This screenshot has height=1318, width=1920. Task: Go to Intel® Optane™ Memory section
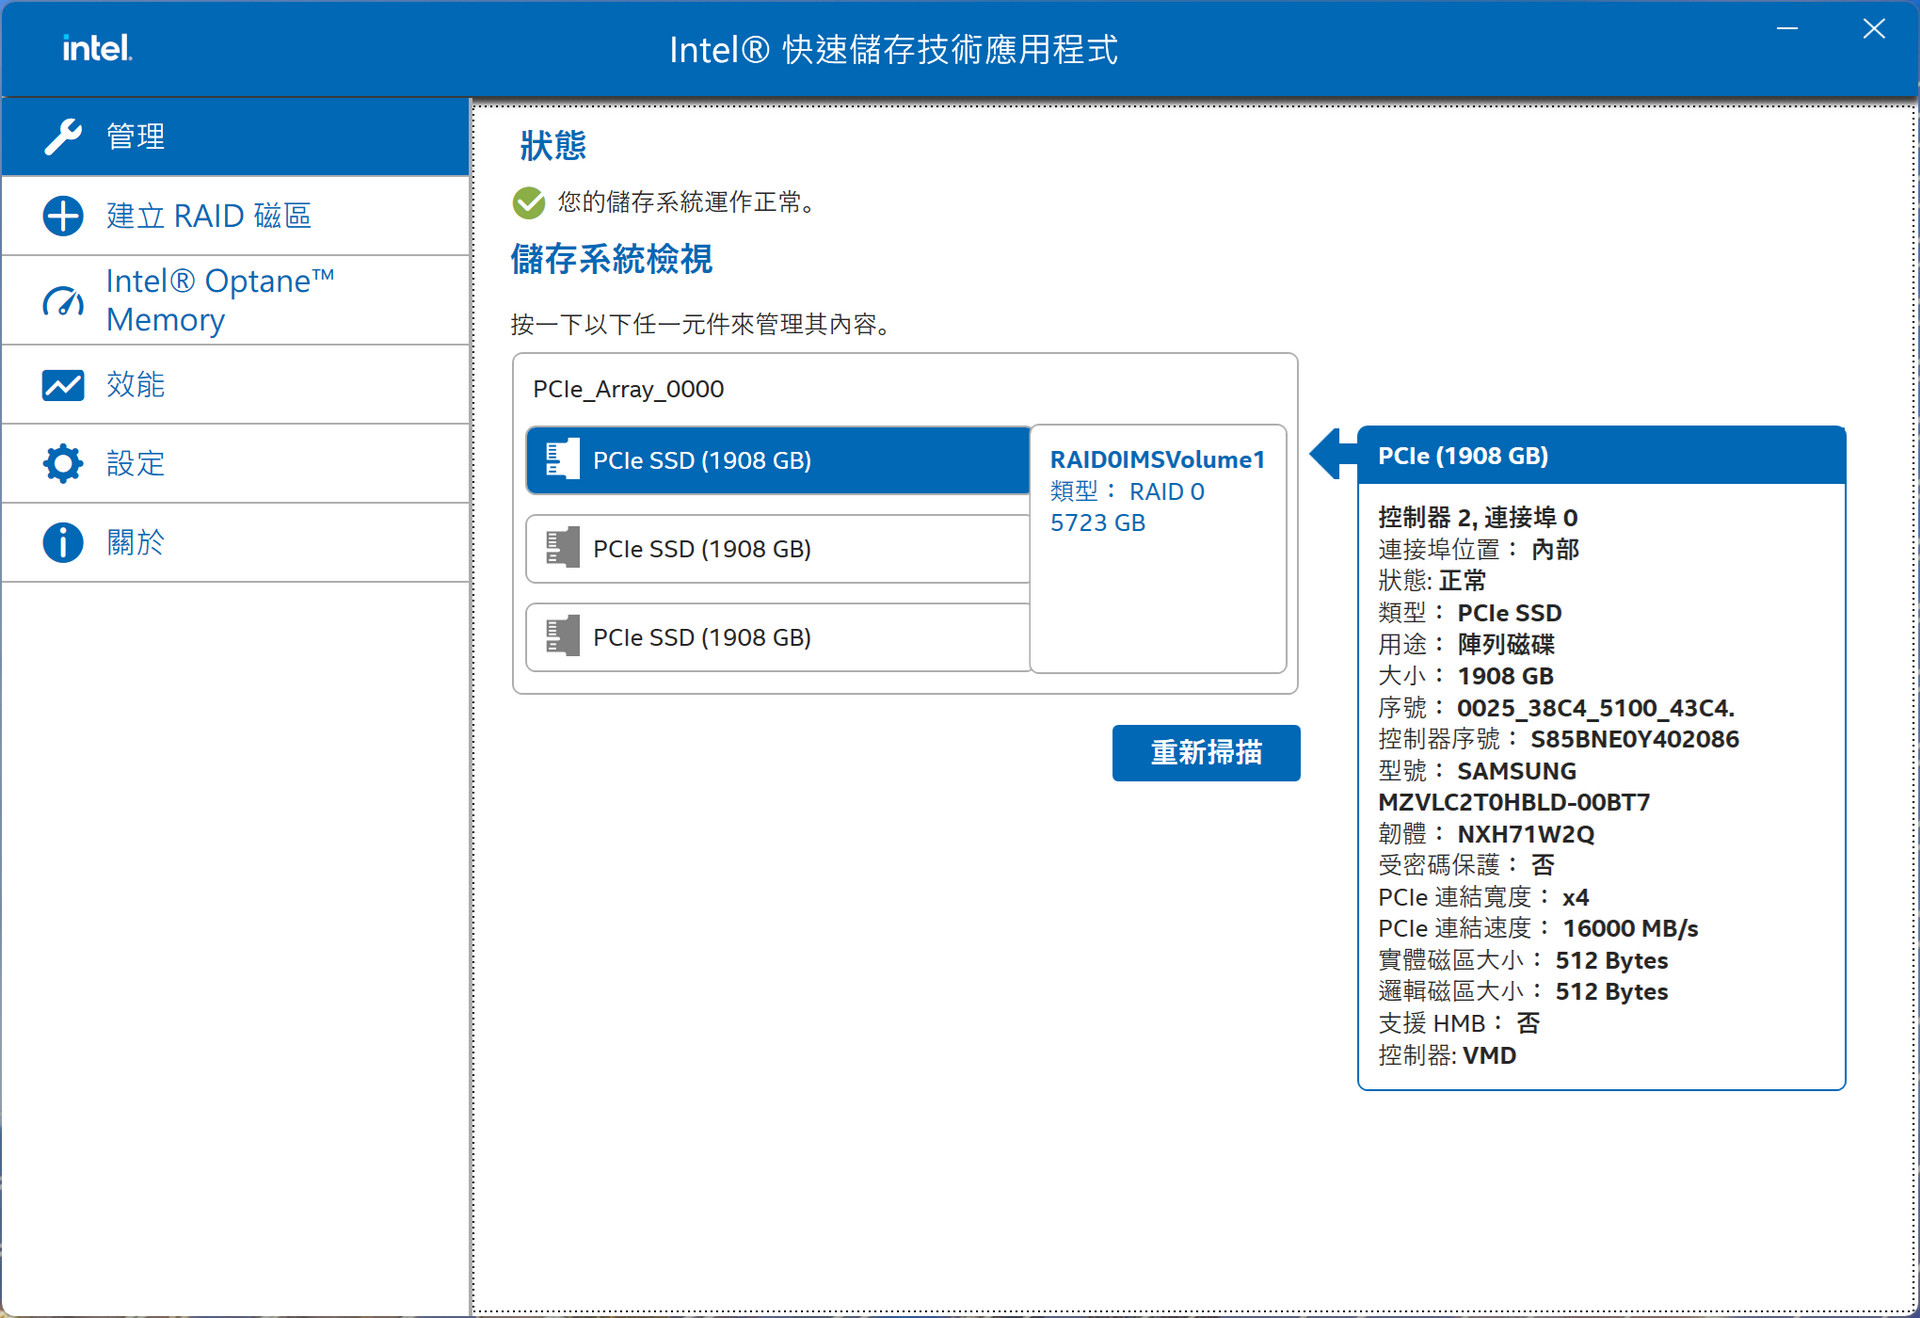pyautogui.click(x=236, y=301)
